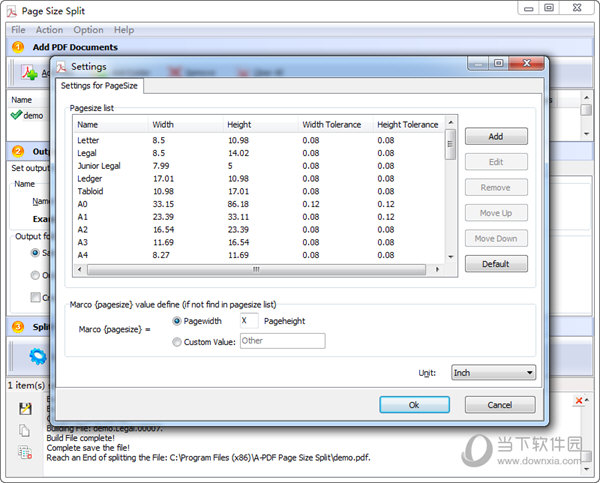The width and height of the screenshot is (600, 483).
Task: Select the A3 pagesize row
Action: (x=259, y=242)
